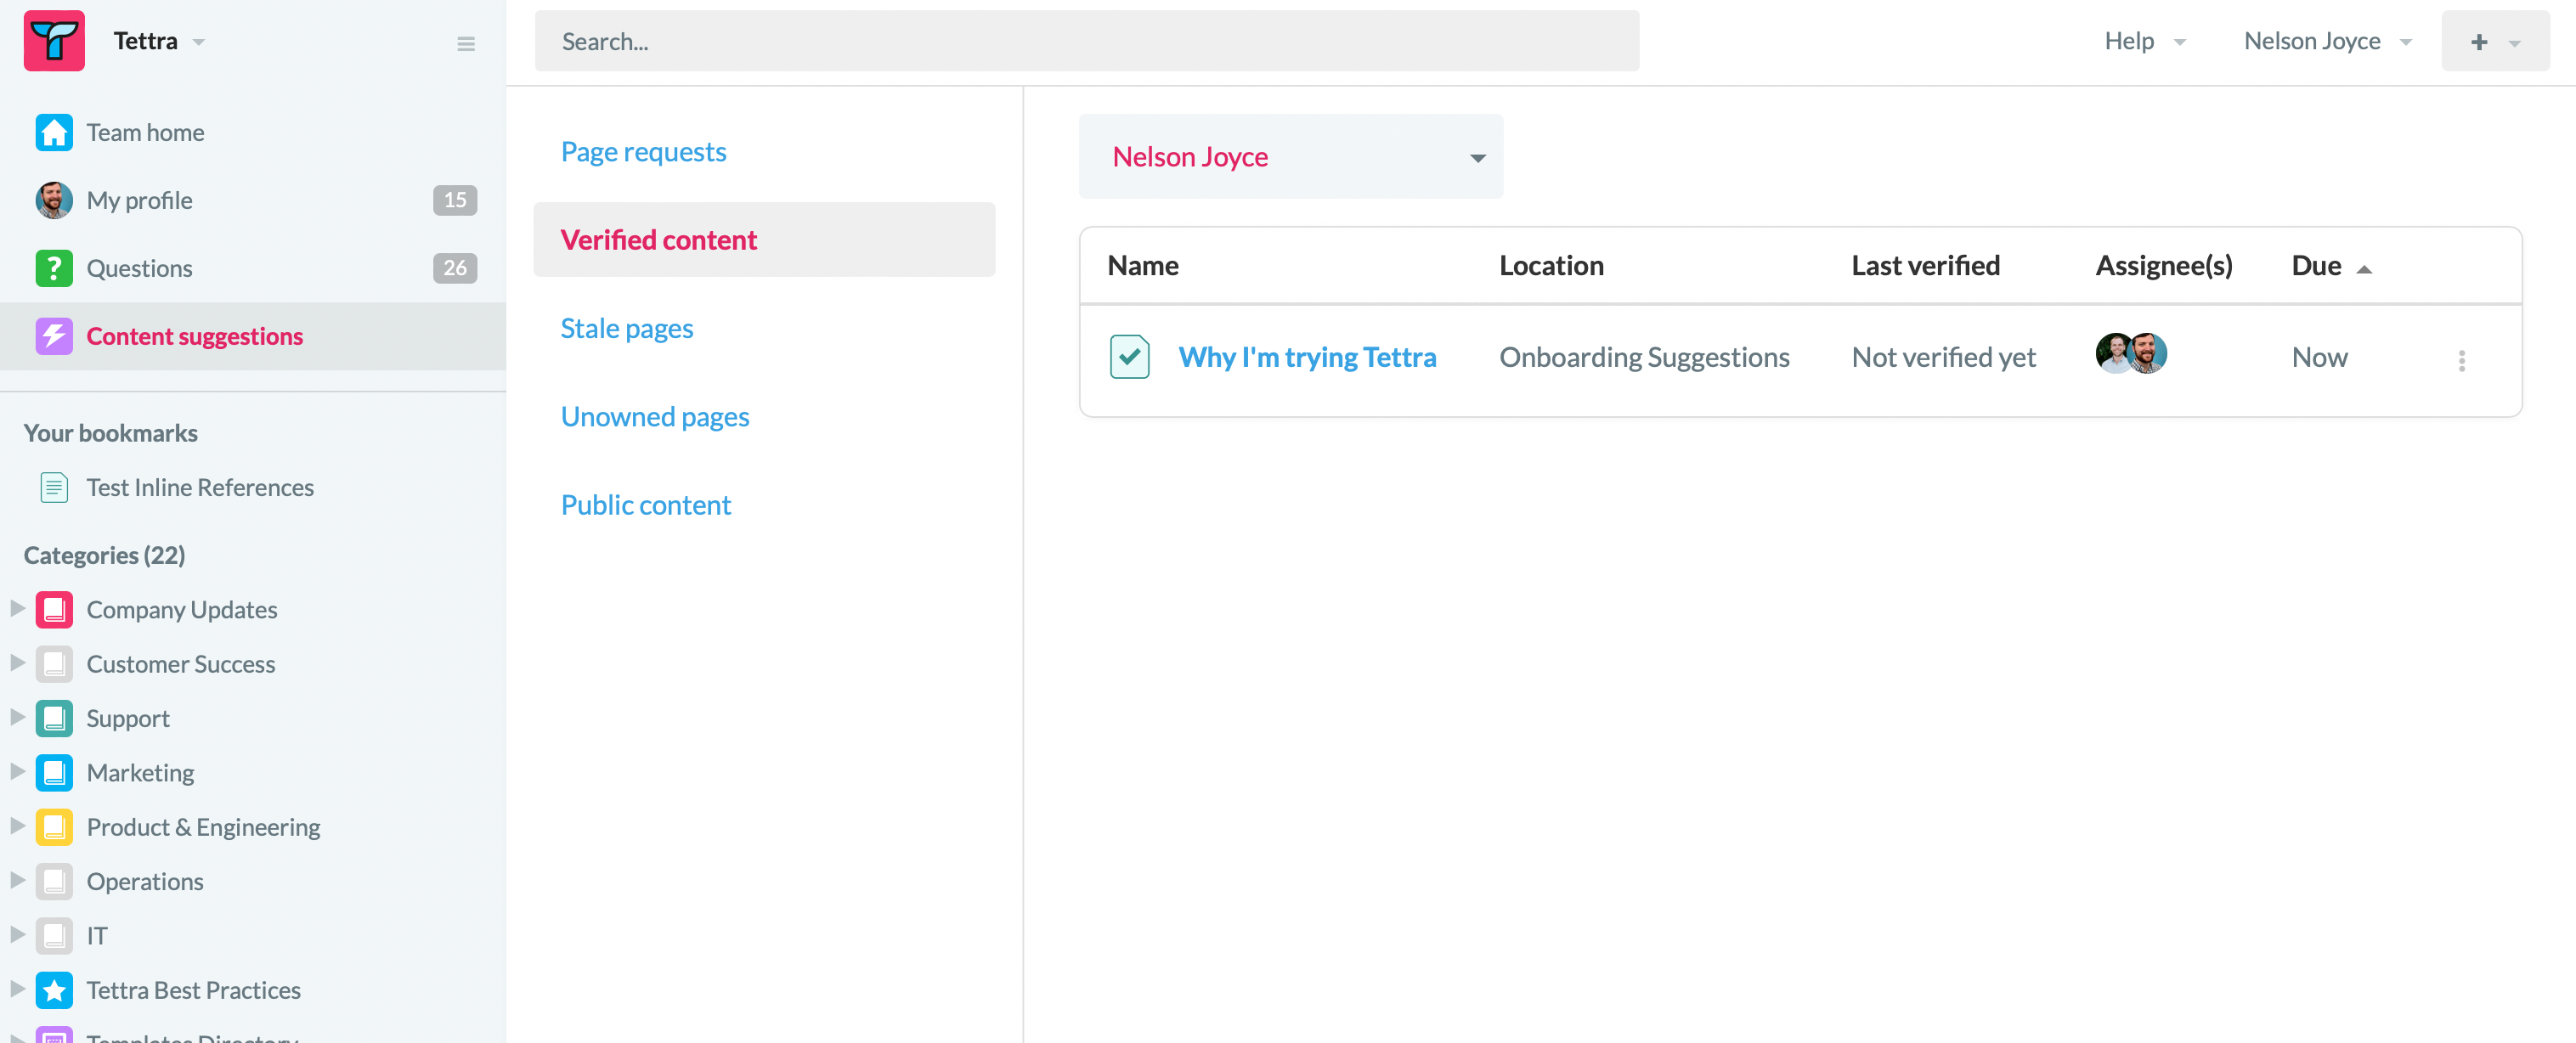The width and height of the screenshot is (2576, 1043).
Task: Click the Customer Success gray book icon
Action: point(54,664)
